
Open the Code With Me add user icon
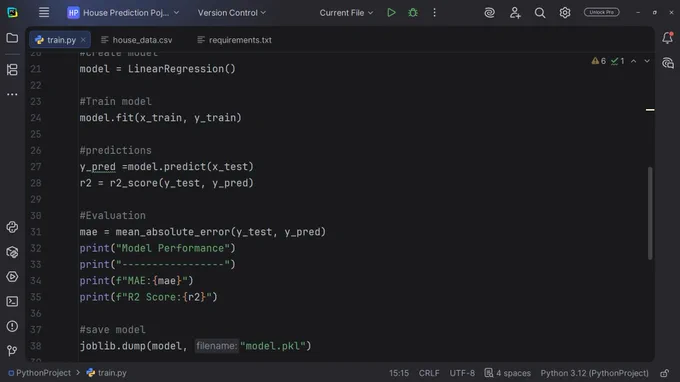coord(515,13)
